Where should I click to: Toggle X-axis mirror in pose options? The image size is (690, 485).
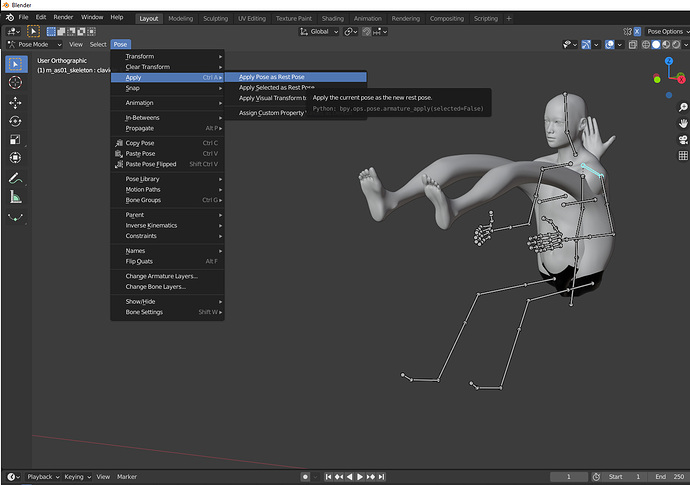click(x=637, y=32)
